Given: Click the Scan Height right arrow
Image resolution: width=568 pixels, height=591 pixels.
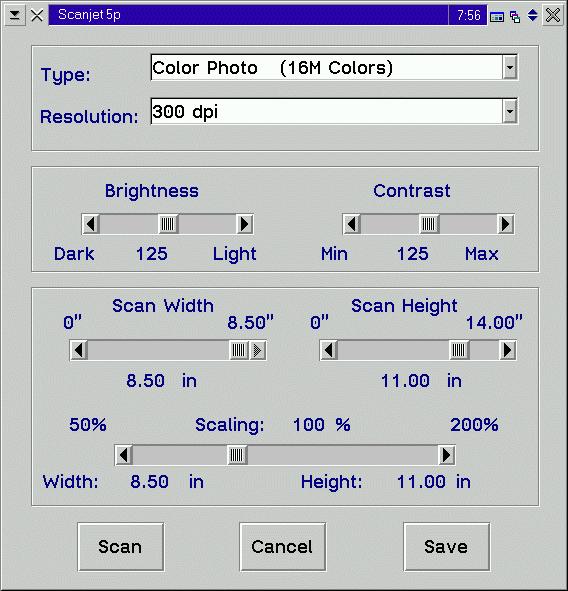Looking at the screenshot, I should point(507,350).
